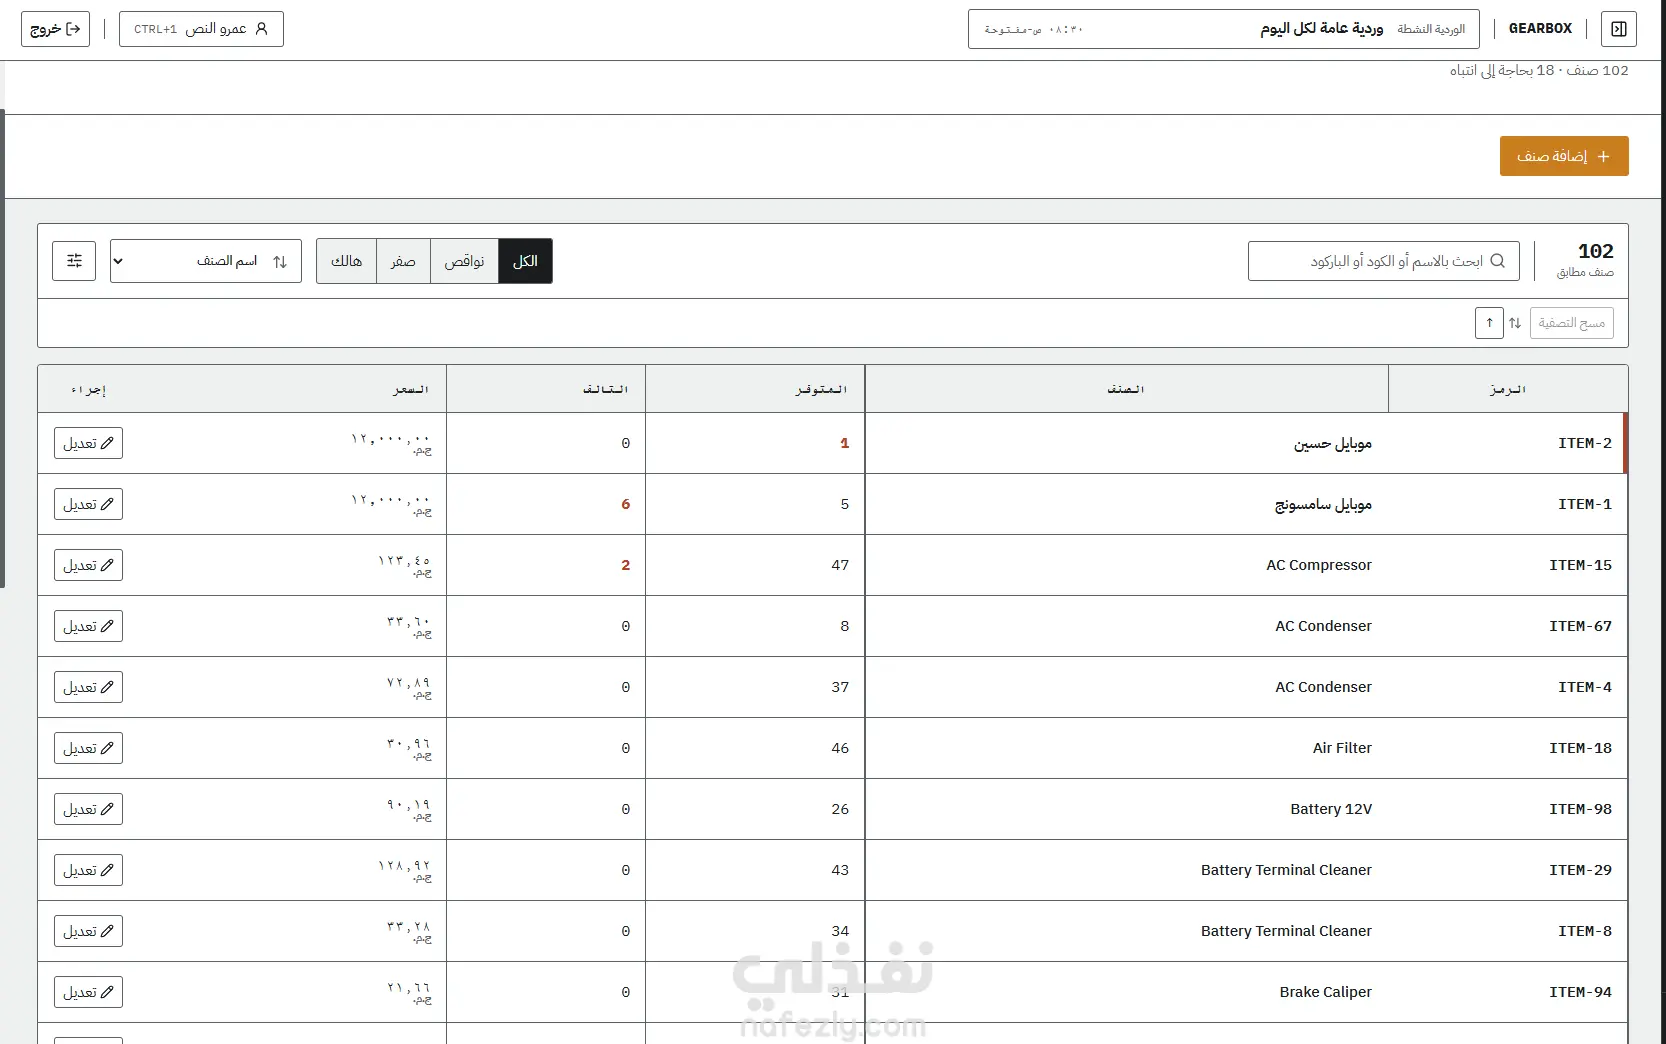Click item name موبايل سامسونج
This screenshot has height=1044, width=1666.
(1323, 504)
